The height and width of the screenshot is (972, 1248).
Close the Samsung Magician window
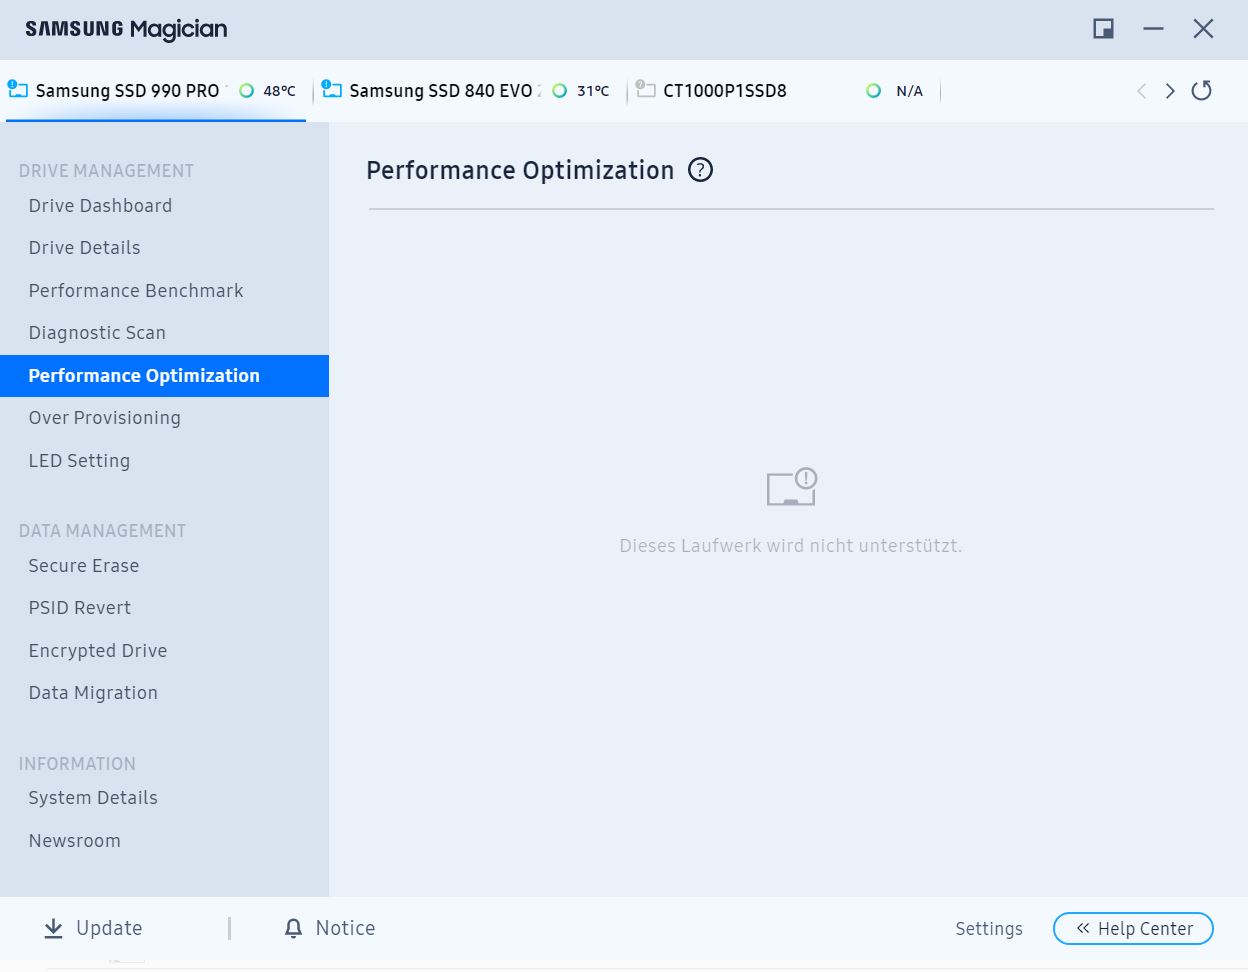coord(1203,29)
